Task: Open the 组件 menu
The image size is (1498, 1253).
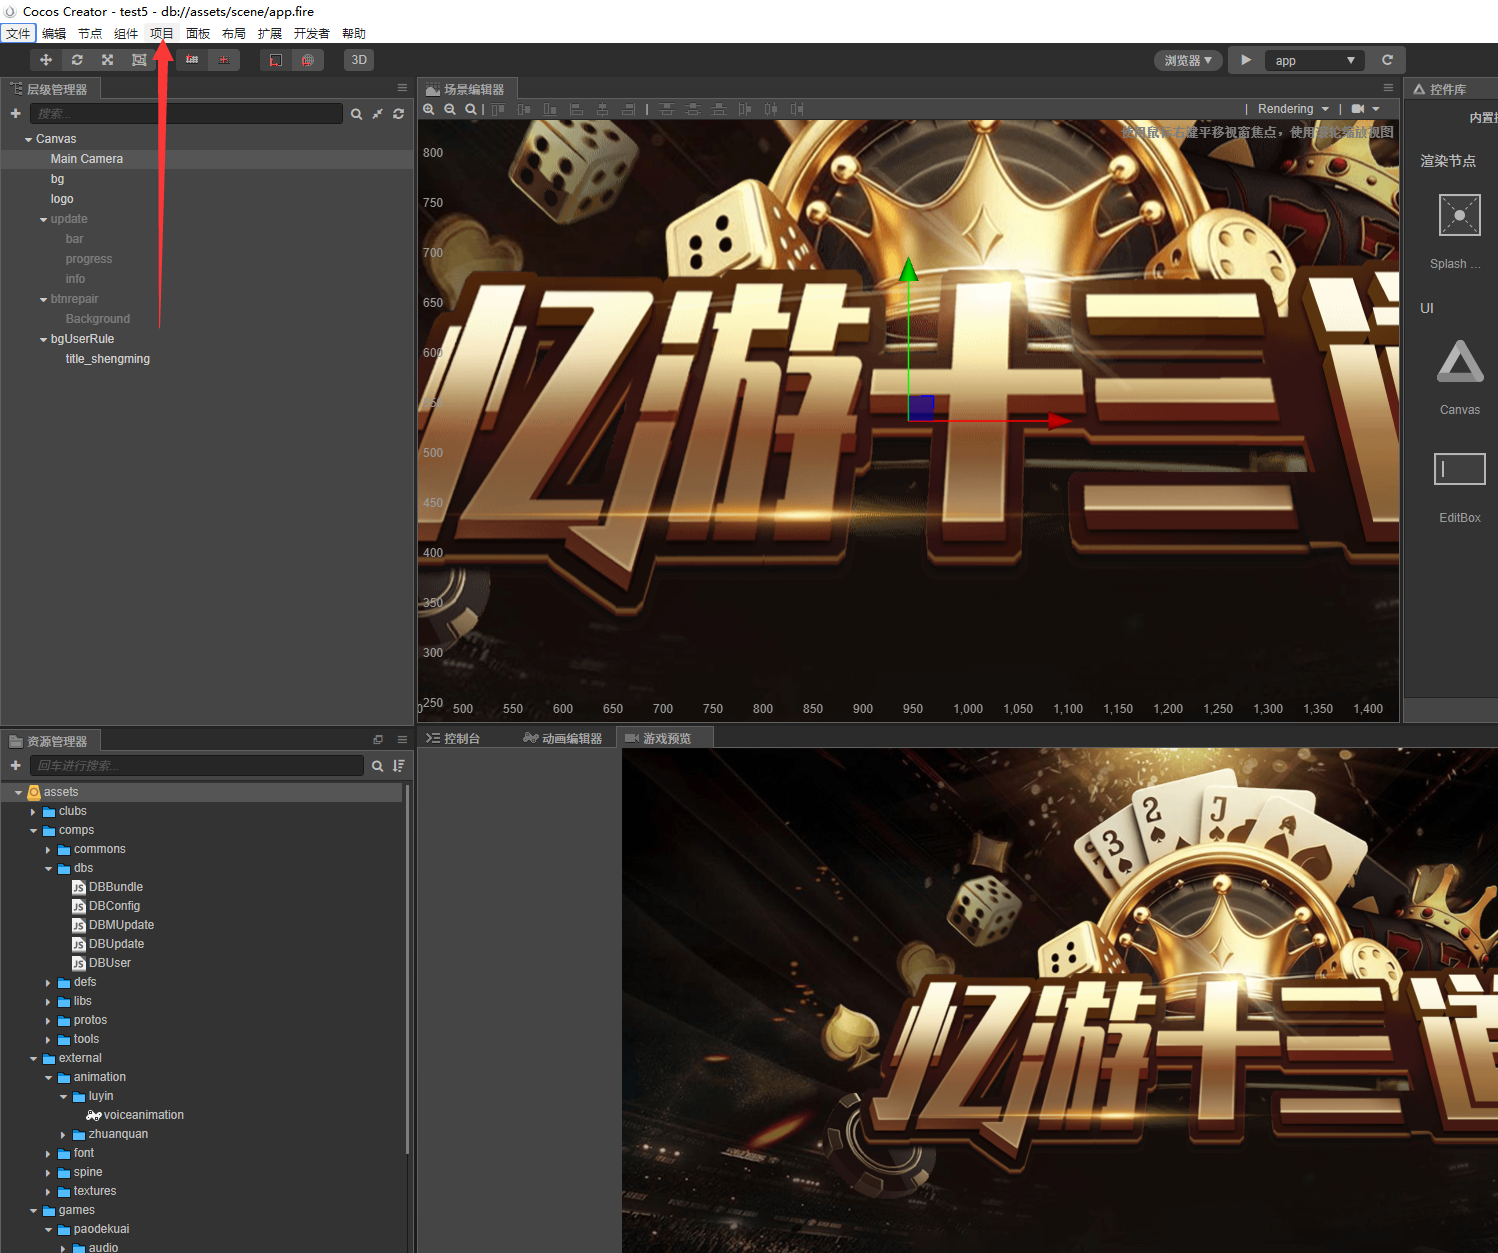Action: pyautogui.click(x=126, y=33)
